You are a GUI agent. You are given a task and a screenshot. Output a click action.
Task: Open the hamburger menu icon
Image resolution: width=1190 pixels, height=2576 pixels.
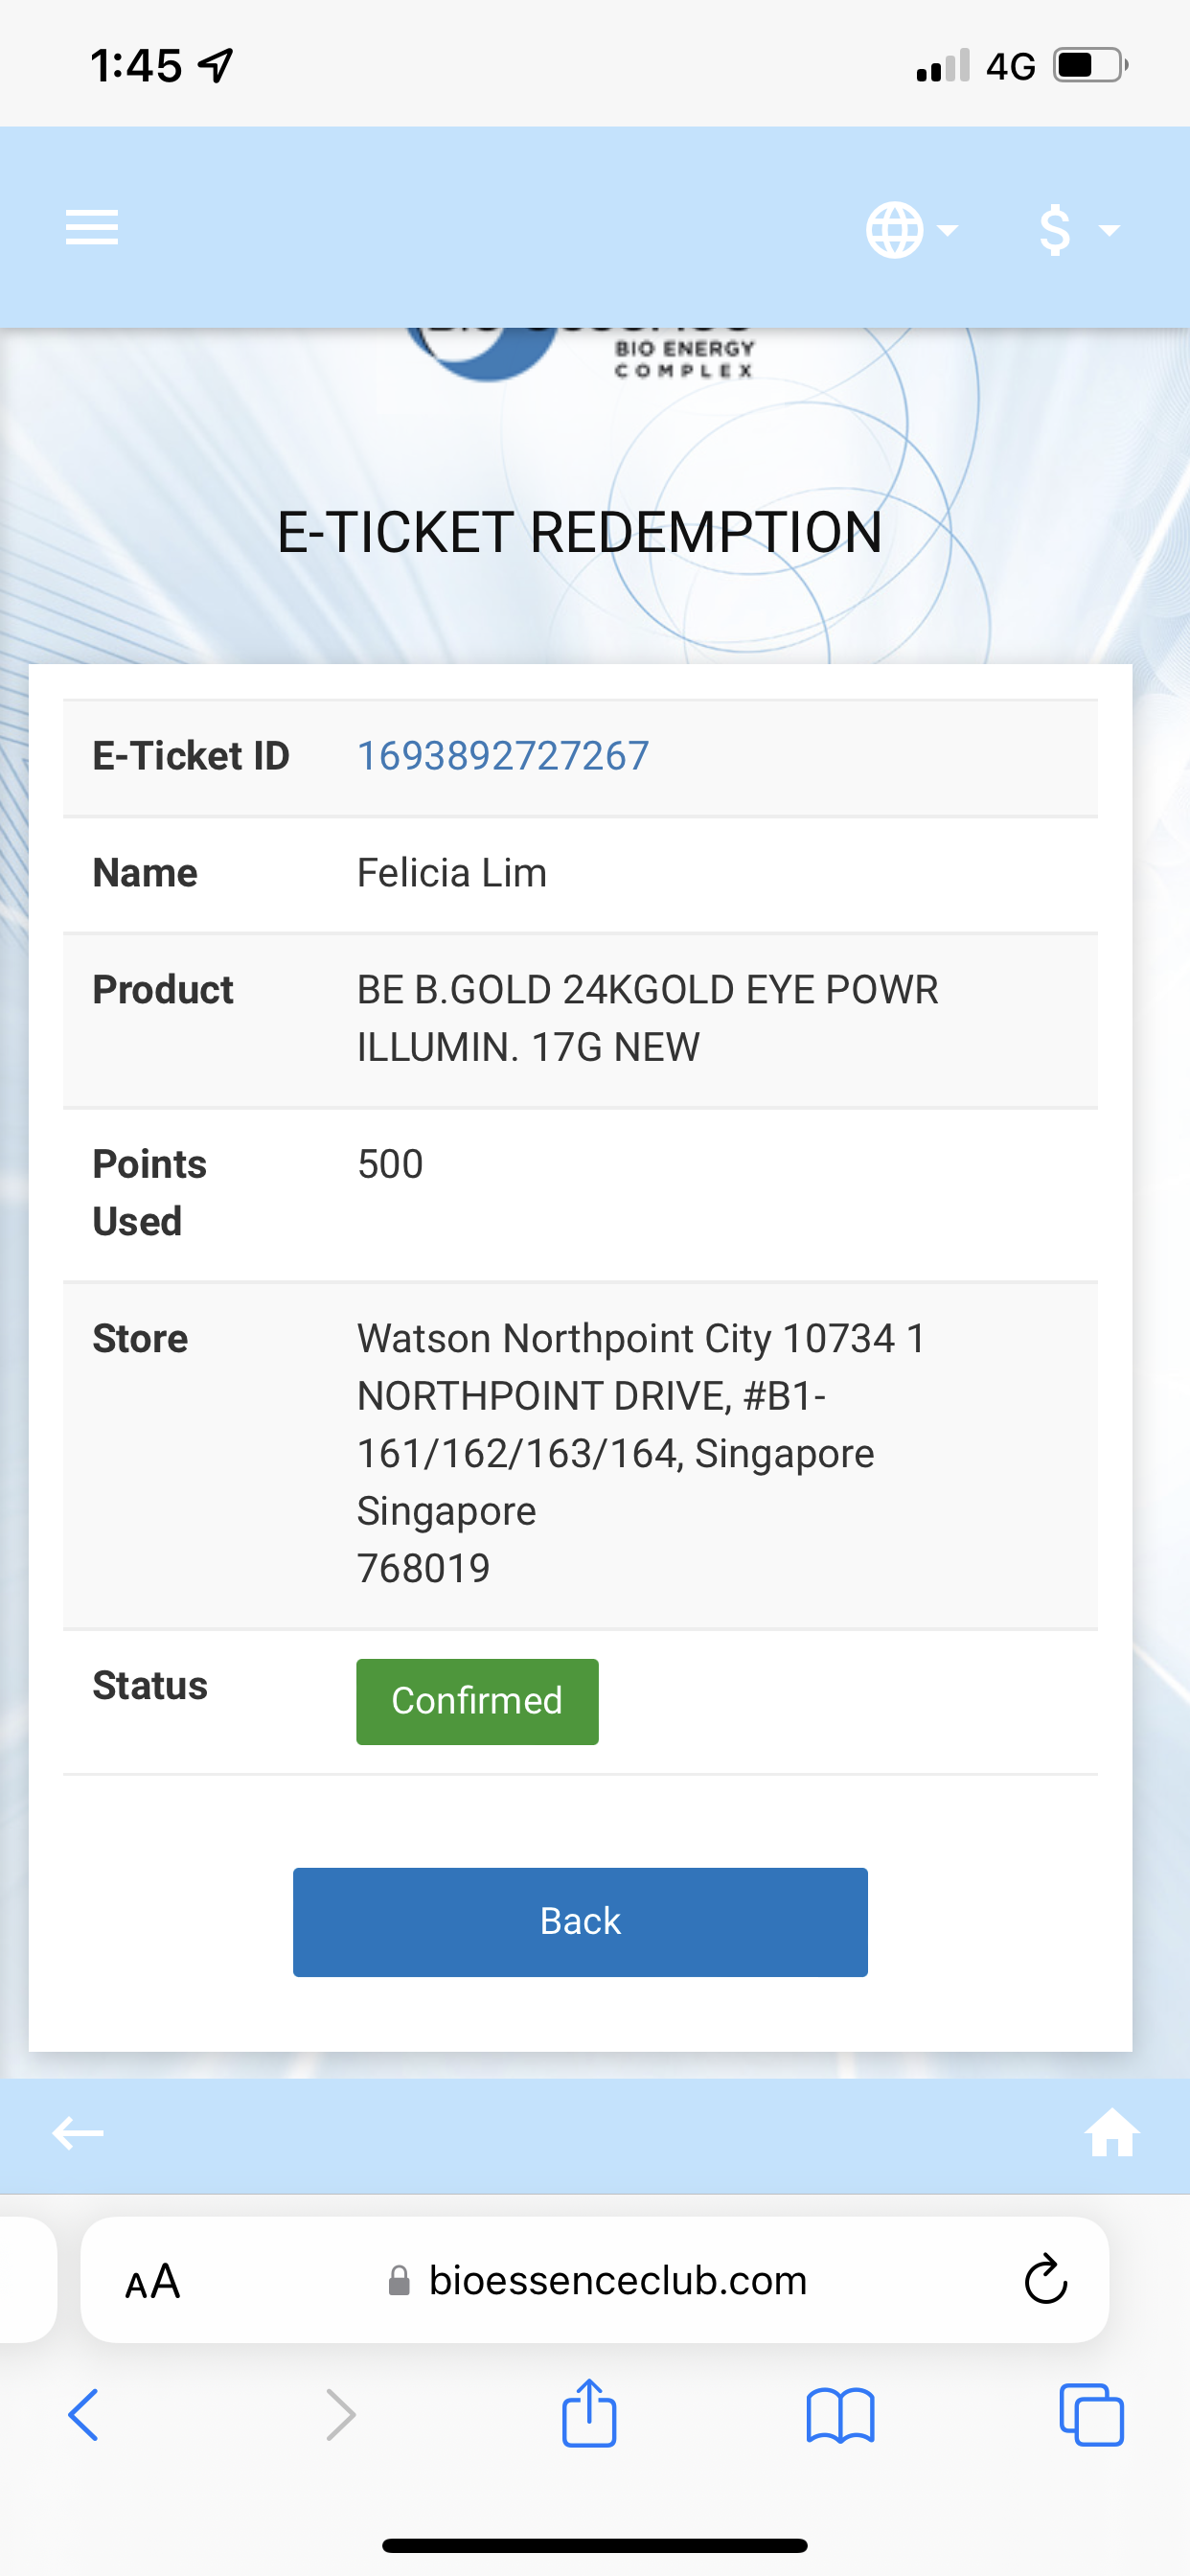tap(91, 228)
